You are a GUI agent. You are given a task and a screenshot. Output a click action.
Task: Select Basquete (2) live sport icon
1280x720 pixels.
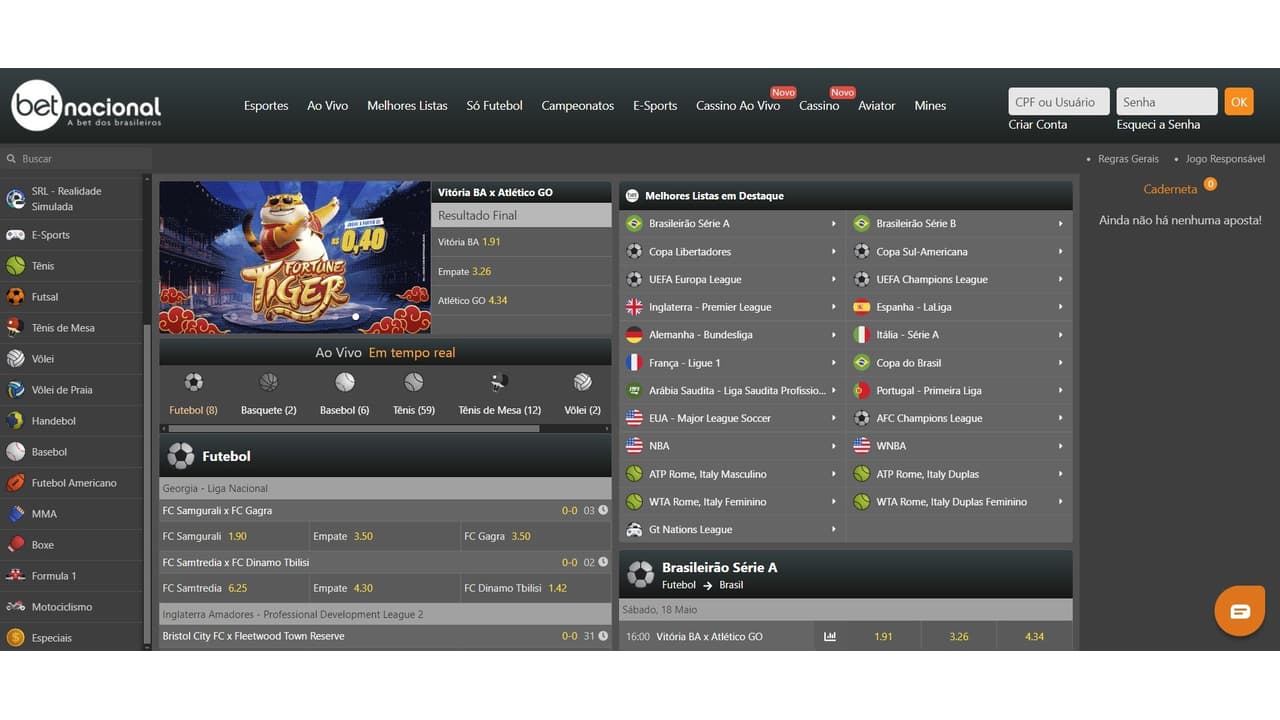(x=269, y=382)
